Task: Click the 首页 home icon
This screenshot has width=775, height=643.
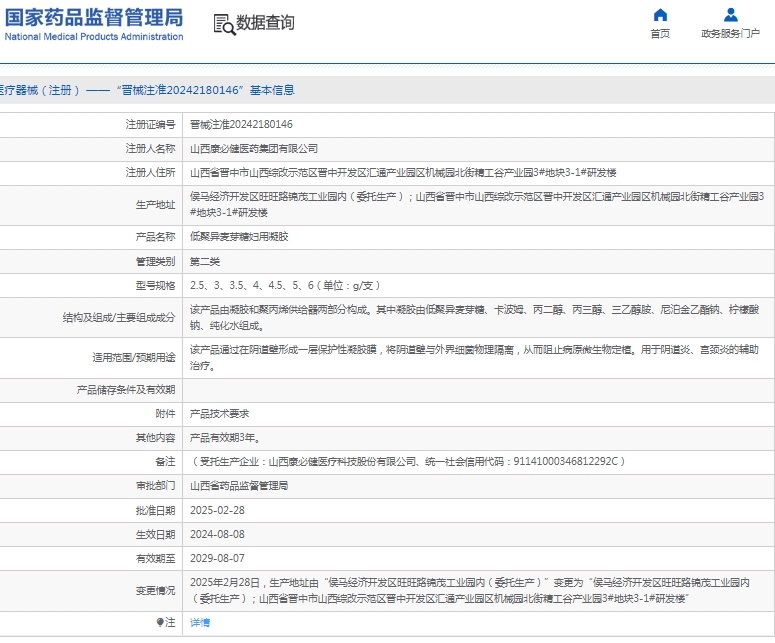Action: 660,15
